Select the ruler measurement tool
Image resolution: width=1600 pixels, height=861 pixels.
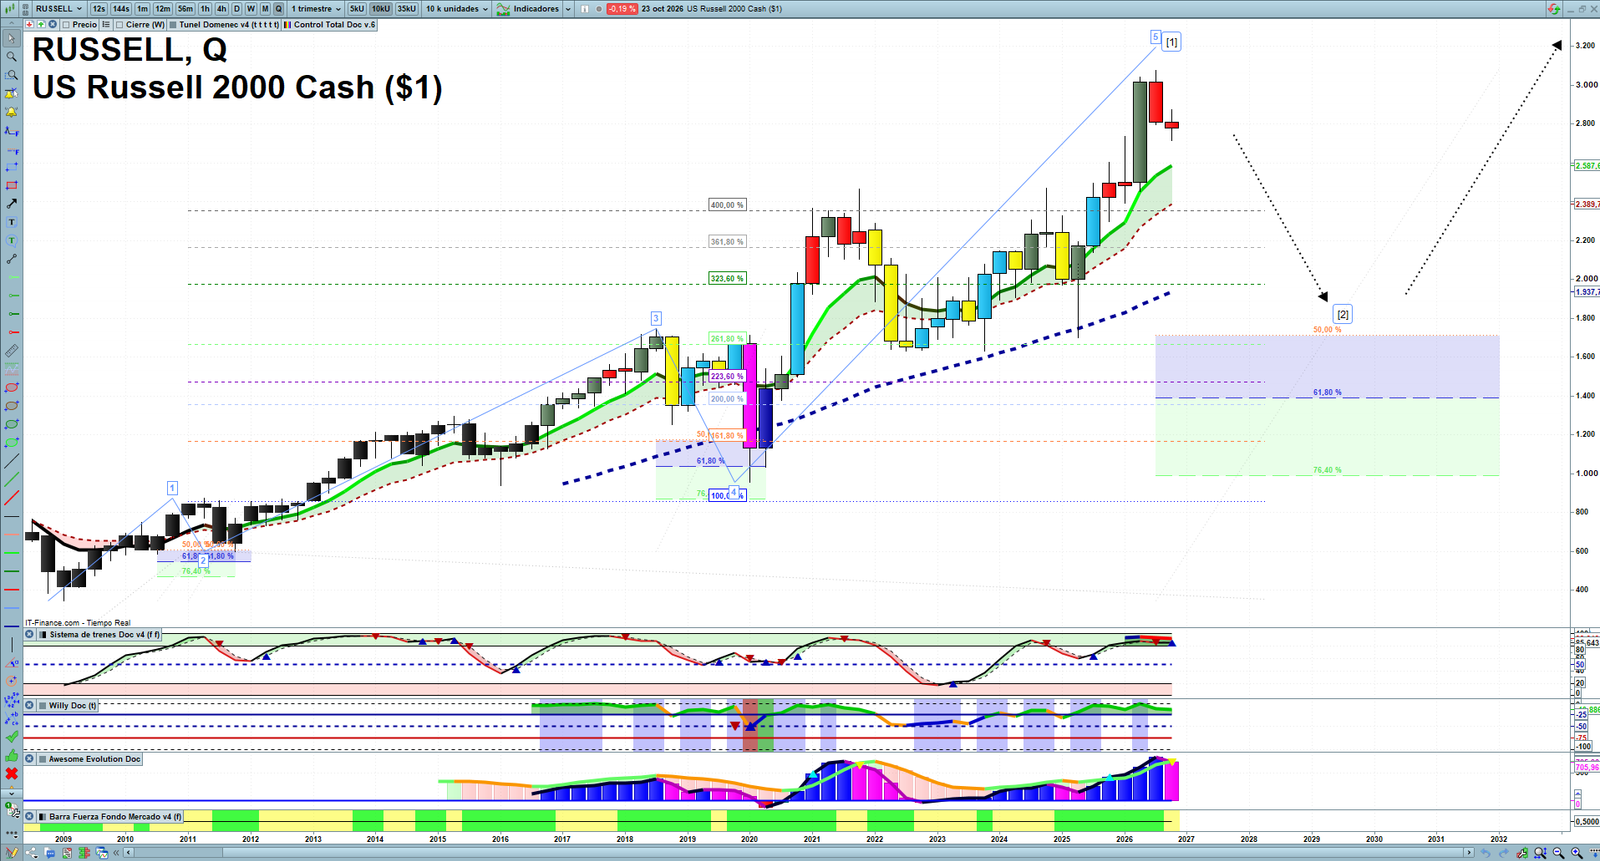click(x=11, y=351)
